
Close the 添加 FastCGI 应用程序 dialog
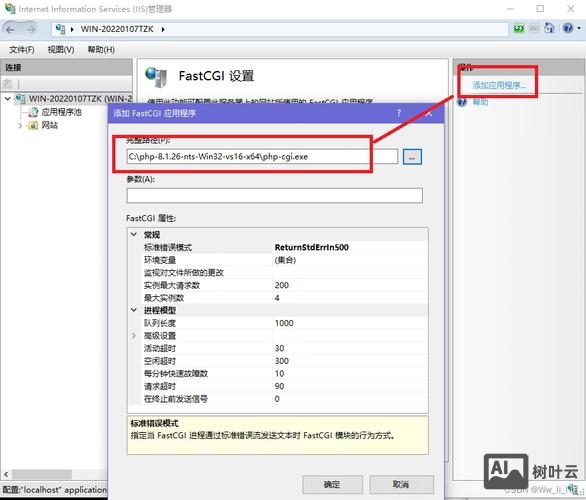click(428, 113)
